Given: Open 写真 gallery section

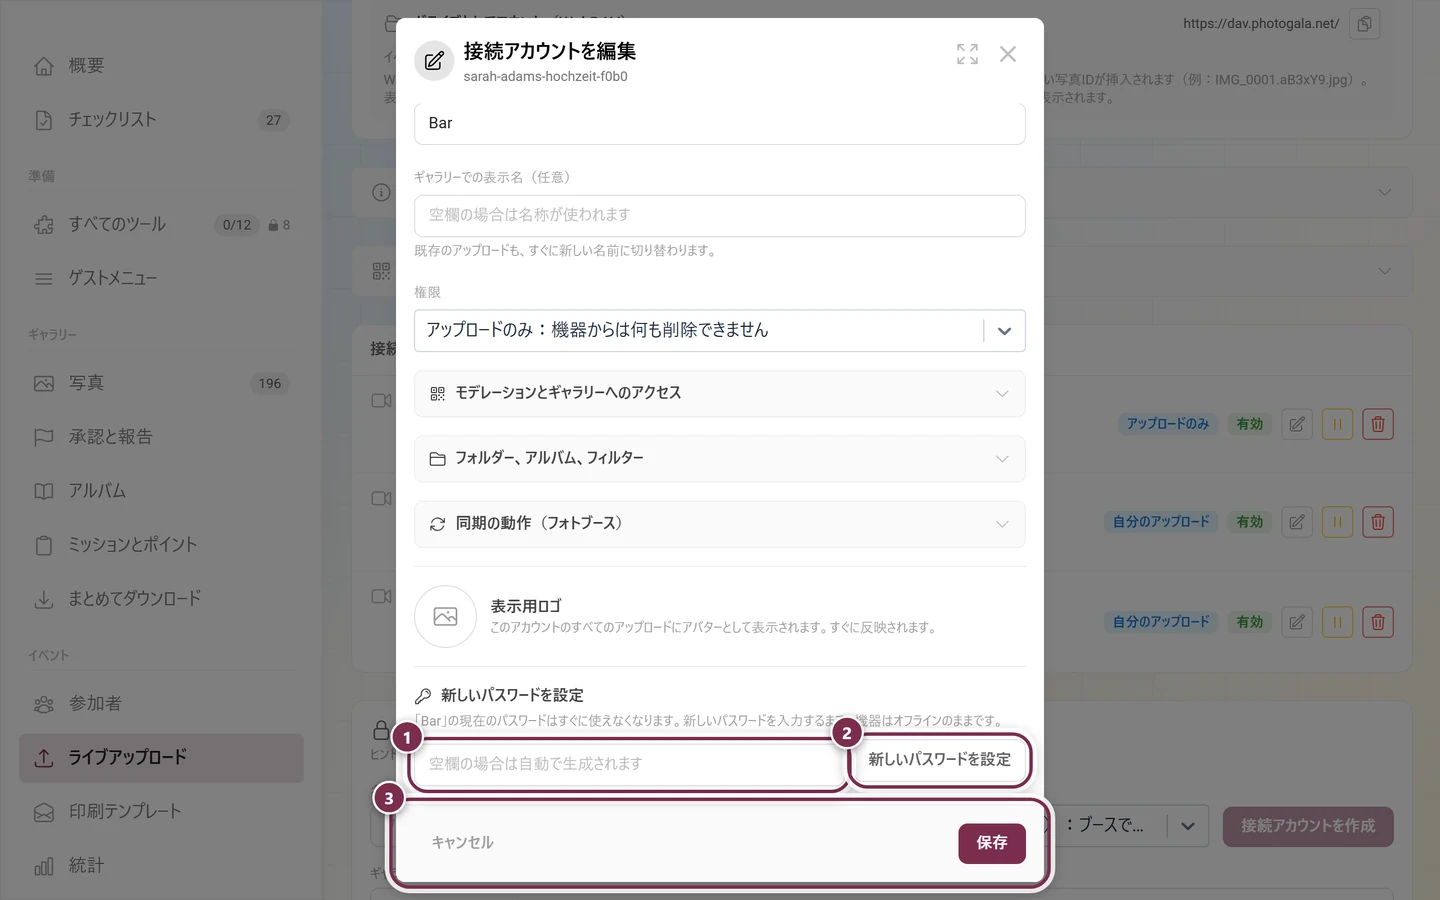Looking at the screenshot, I should pyautogui.click(x=161, y=383).
